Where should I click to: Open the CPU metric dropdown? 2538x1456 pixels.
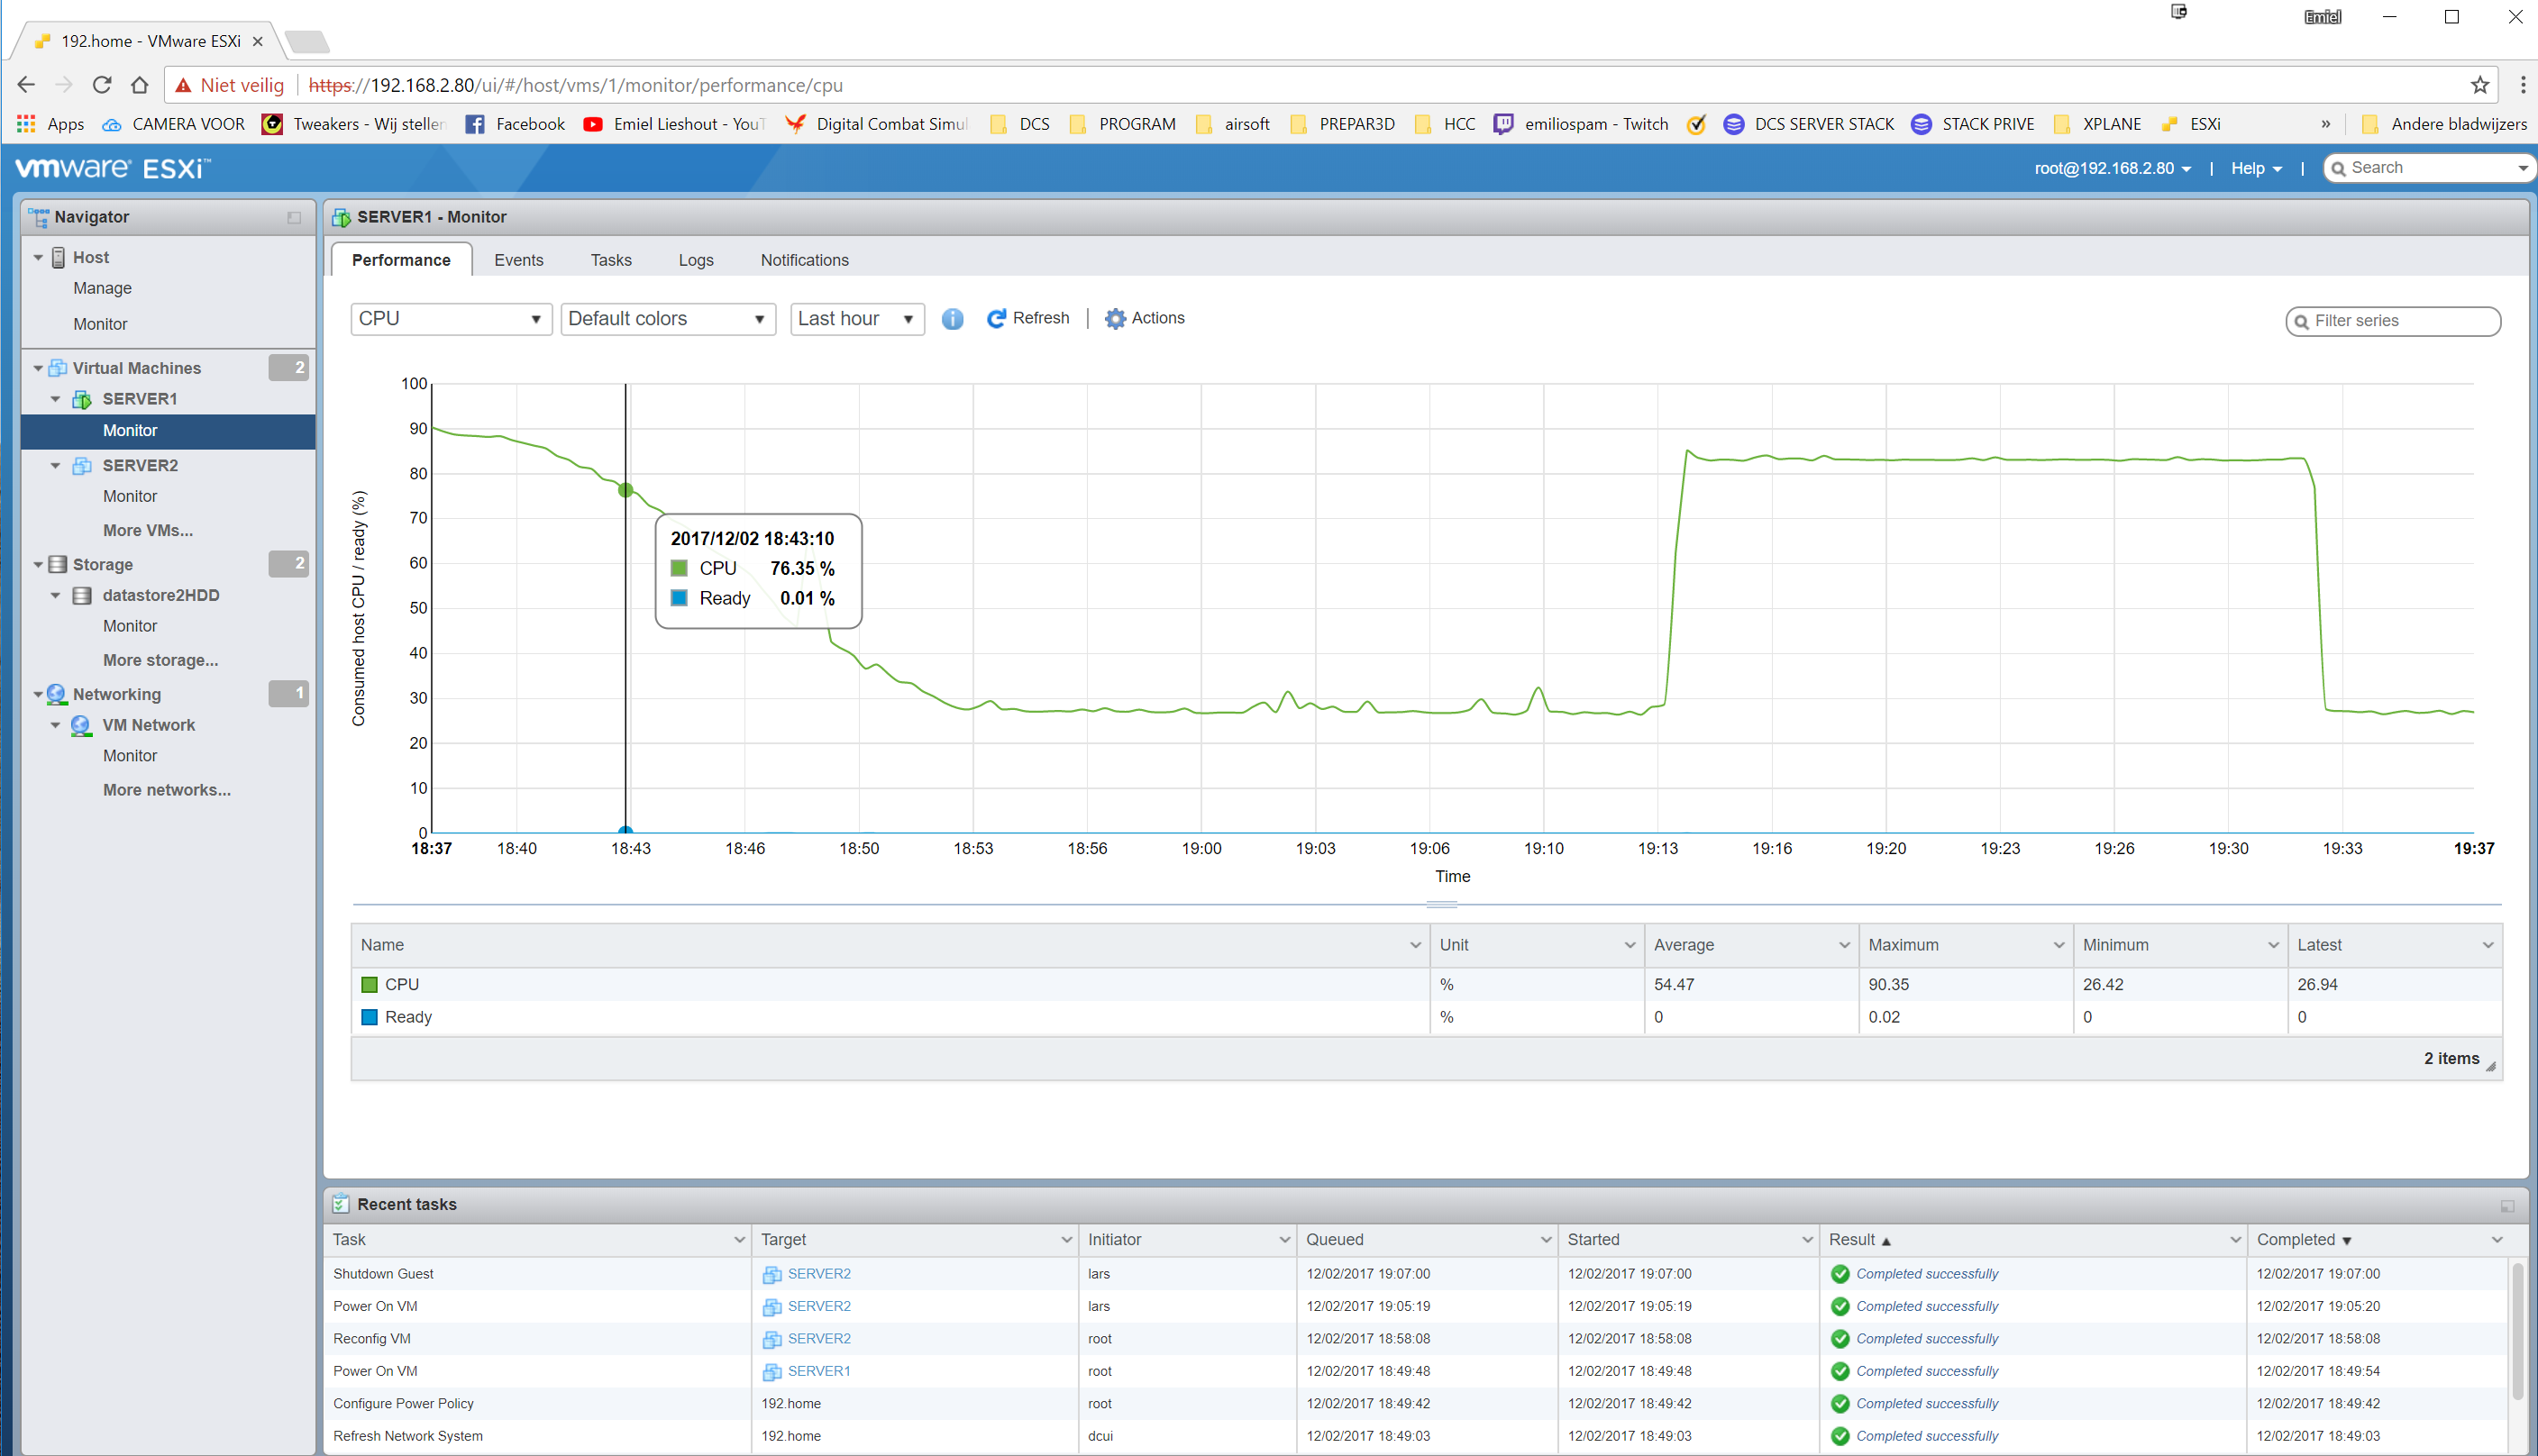point(451,319)
